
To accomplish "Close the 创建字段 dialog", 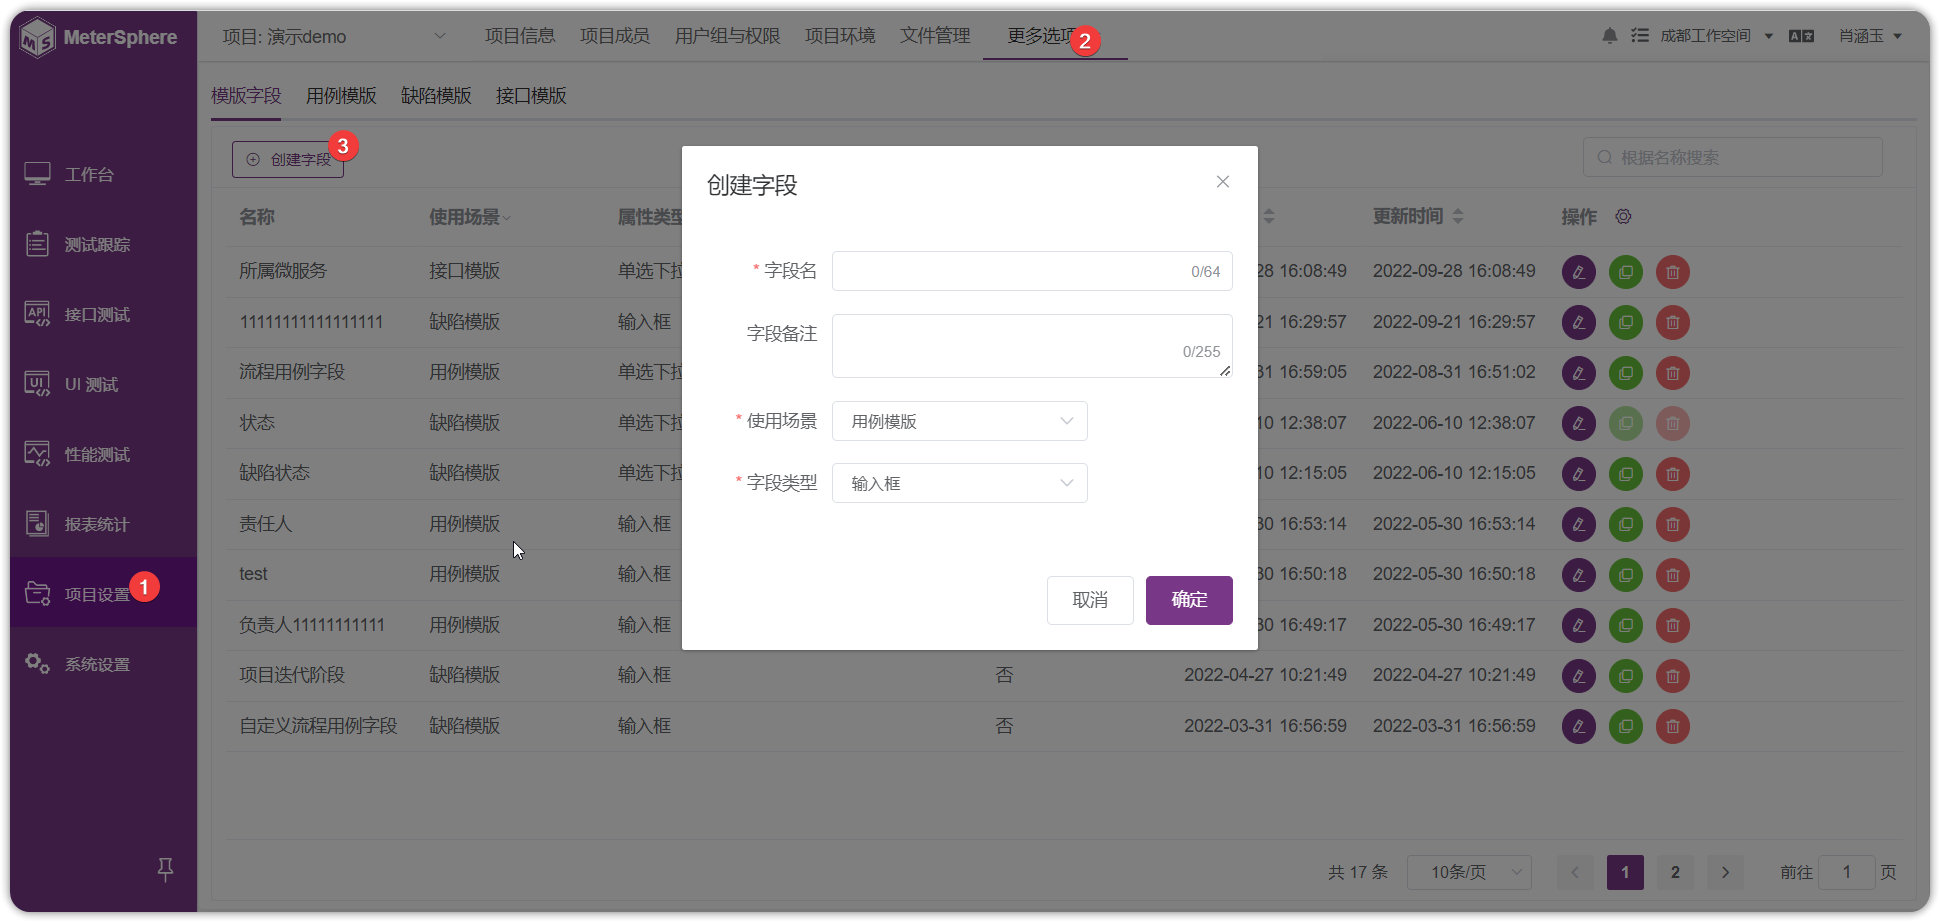I will pos(1222,182).
